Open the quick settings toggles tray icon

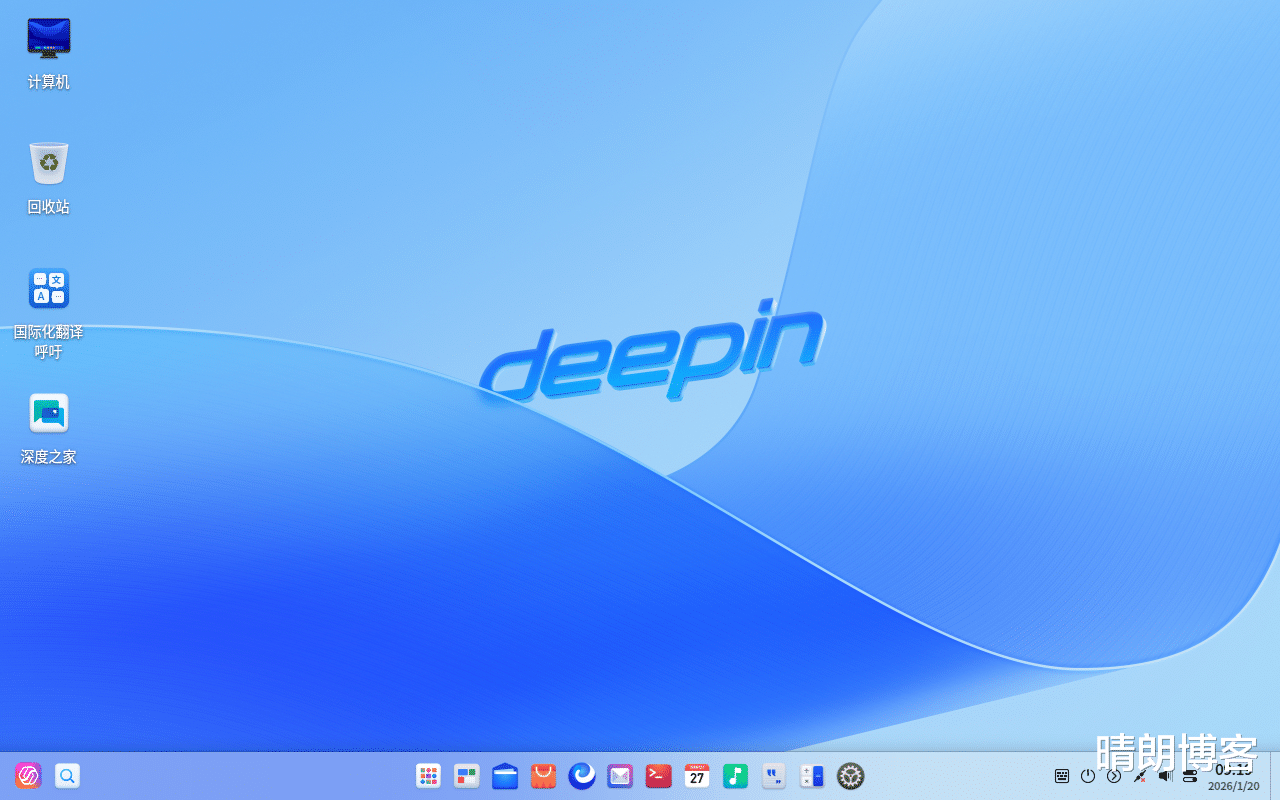coord(1190,775)
